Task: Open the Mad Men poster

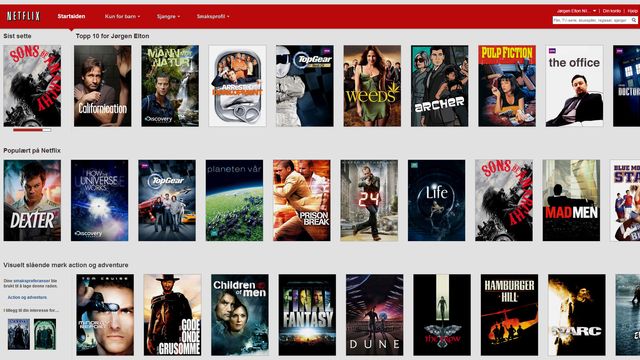Action: [x=571, y=200]
